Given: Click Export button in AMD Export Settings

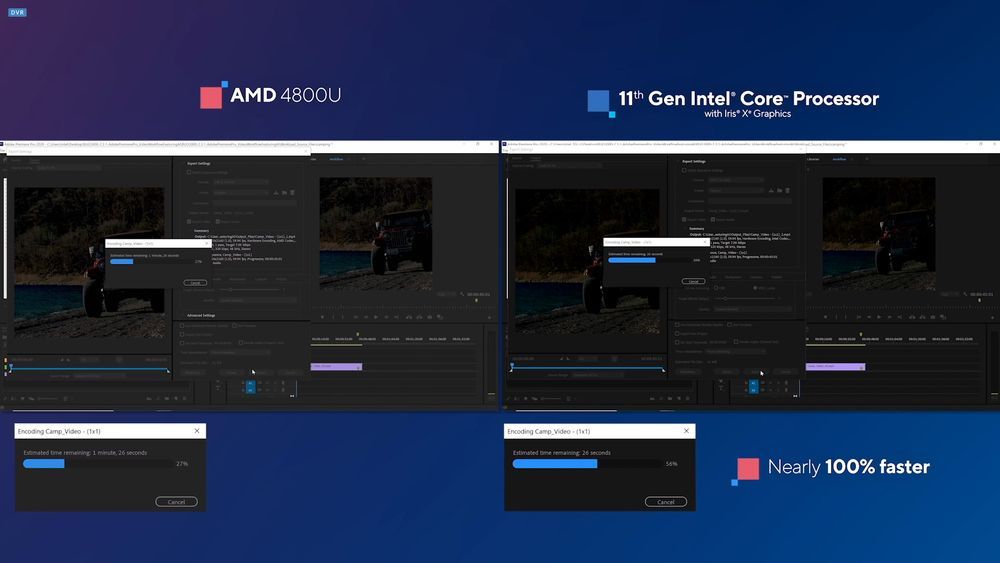Looking at the screenshot, I should coord(261,372).
